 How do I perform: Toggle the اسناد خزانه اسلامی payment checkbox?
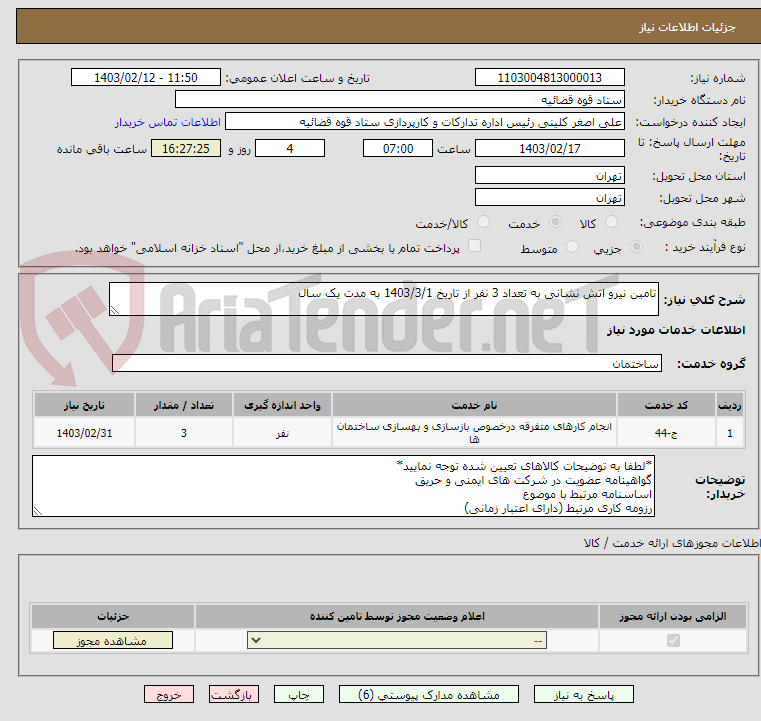point(474,246)
